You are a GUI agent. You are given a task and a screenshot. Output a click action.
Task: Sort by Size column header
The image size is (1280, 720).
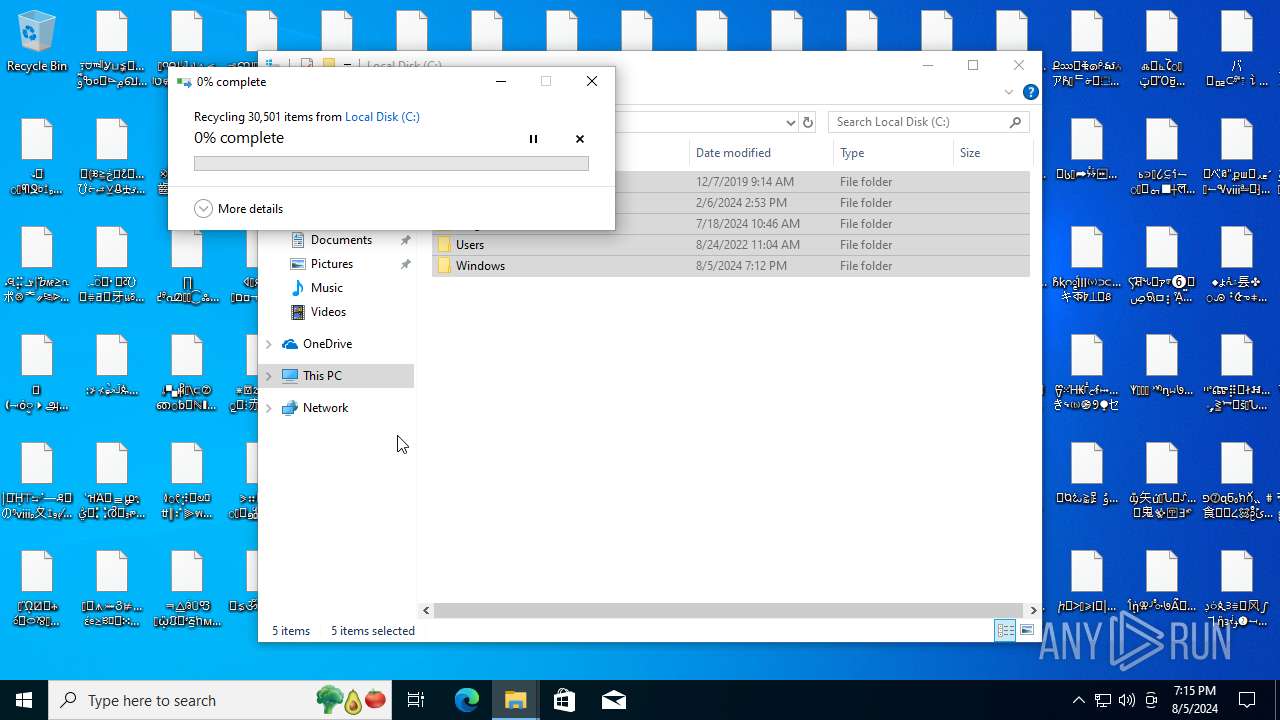coord(991,153)
